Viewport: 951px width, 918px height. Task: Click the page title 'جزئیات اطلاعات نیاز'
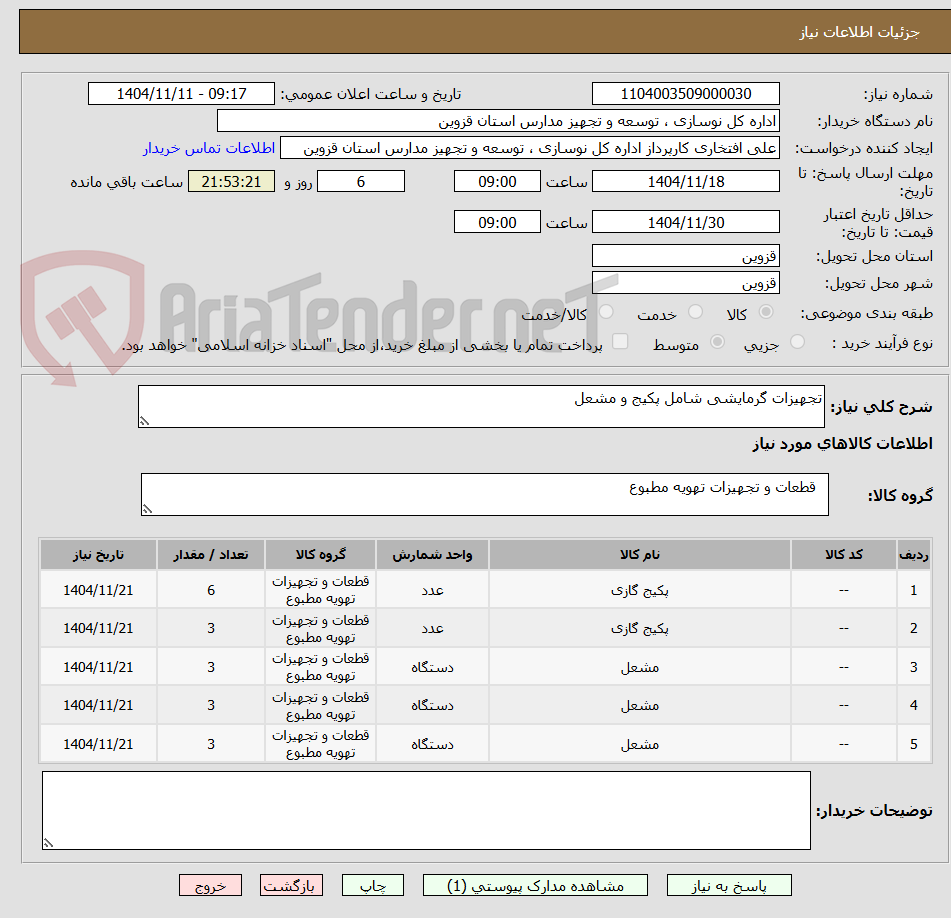[859, 32]
